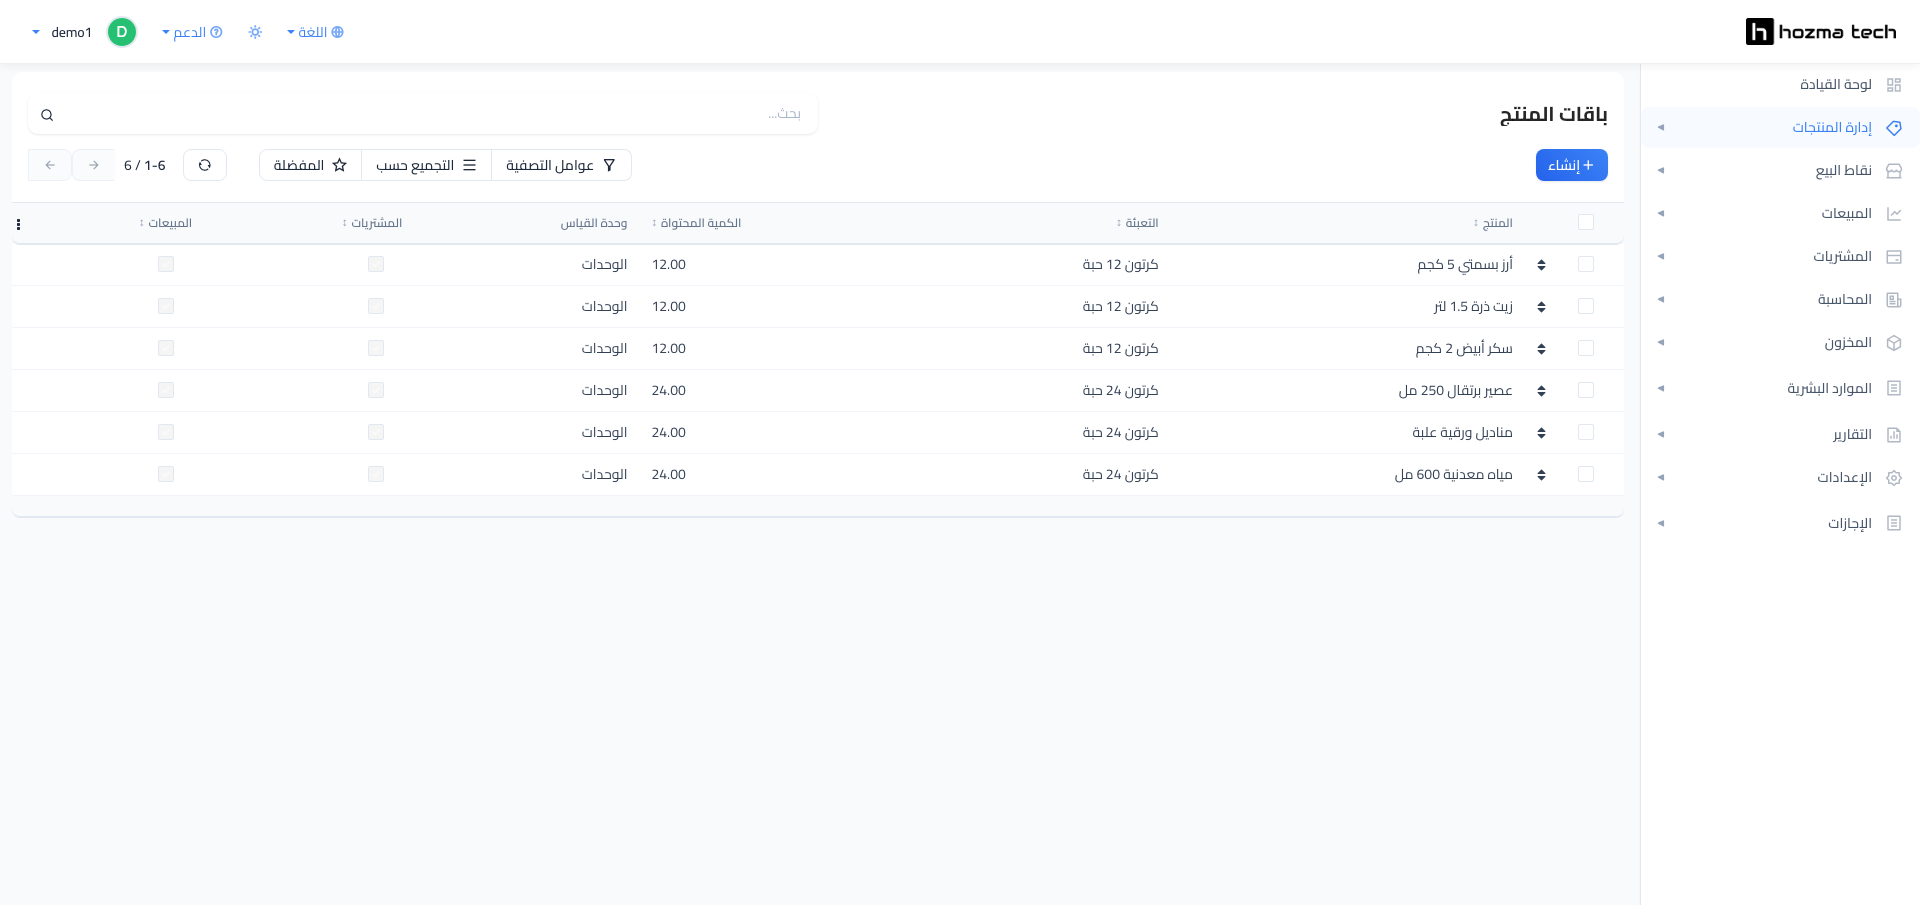The height and width of the screenshot is (905, 1920).
Task: Click the settings gear icon in sidebar
Action: click(x=1893, y=478)
